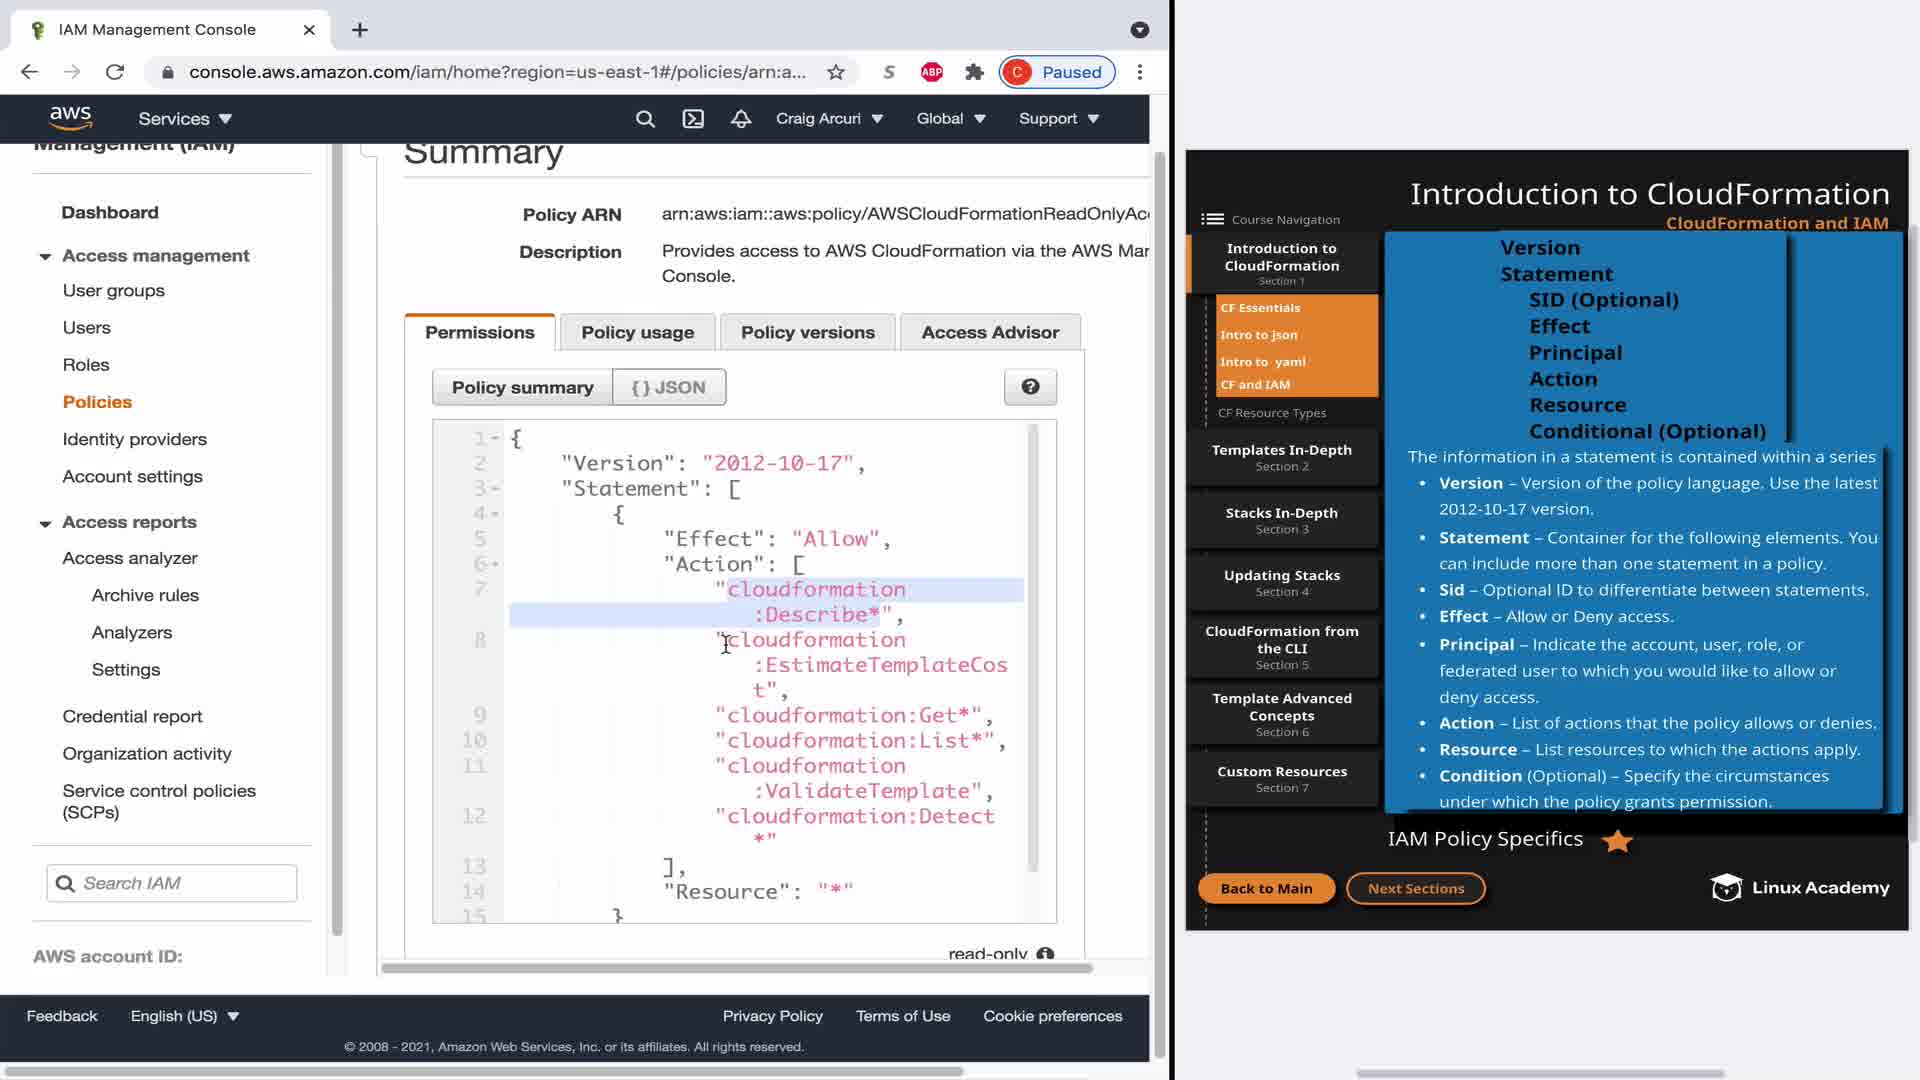This screenshot has width=1920, height=1080.
Task: Launch the CloudShell terminal icon
Action: (693, 119)
